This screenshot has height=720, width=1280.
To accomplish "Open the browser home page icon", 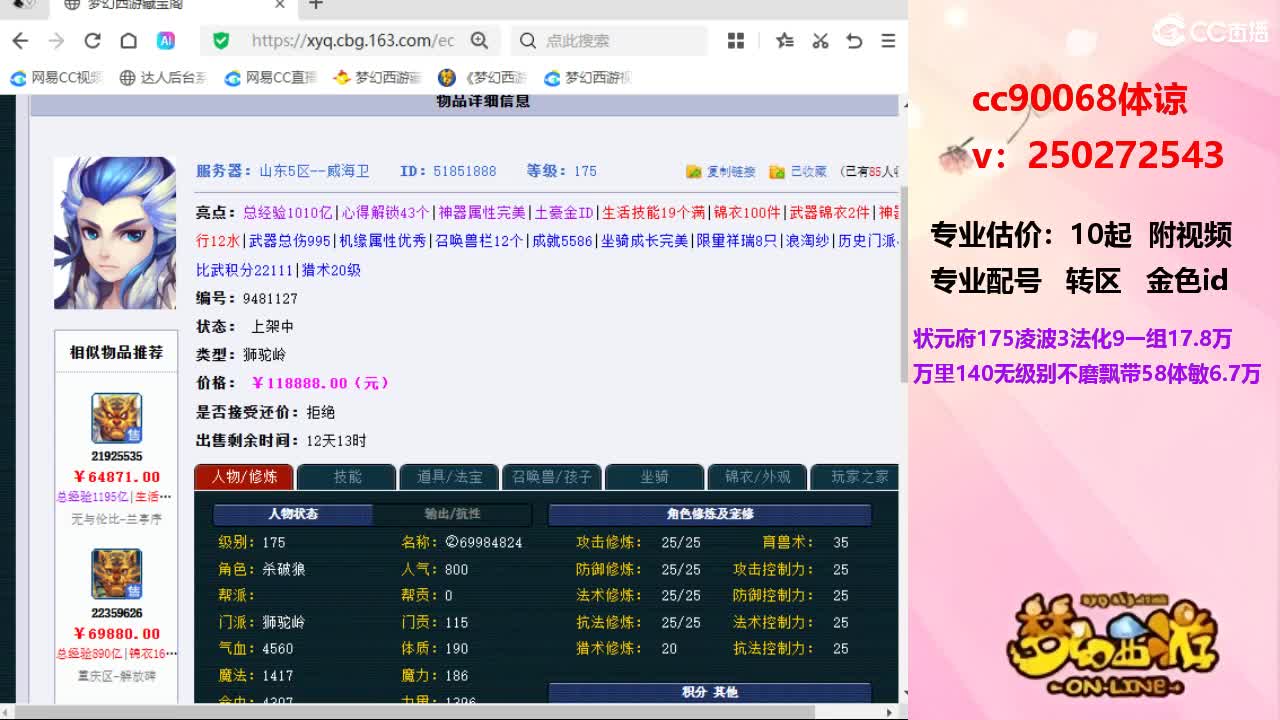I will tap(128, 41).
